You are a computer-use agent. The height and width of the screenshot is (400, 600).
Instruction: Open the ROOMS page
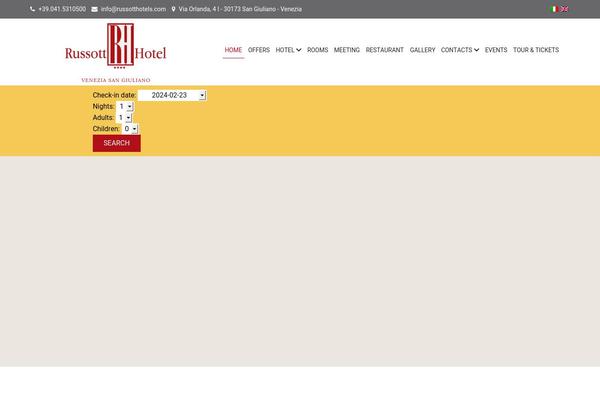click(x=318, y=50)
